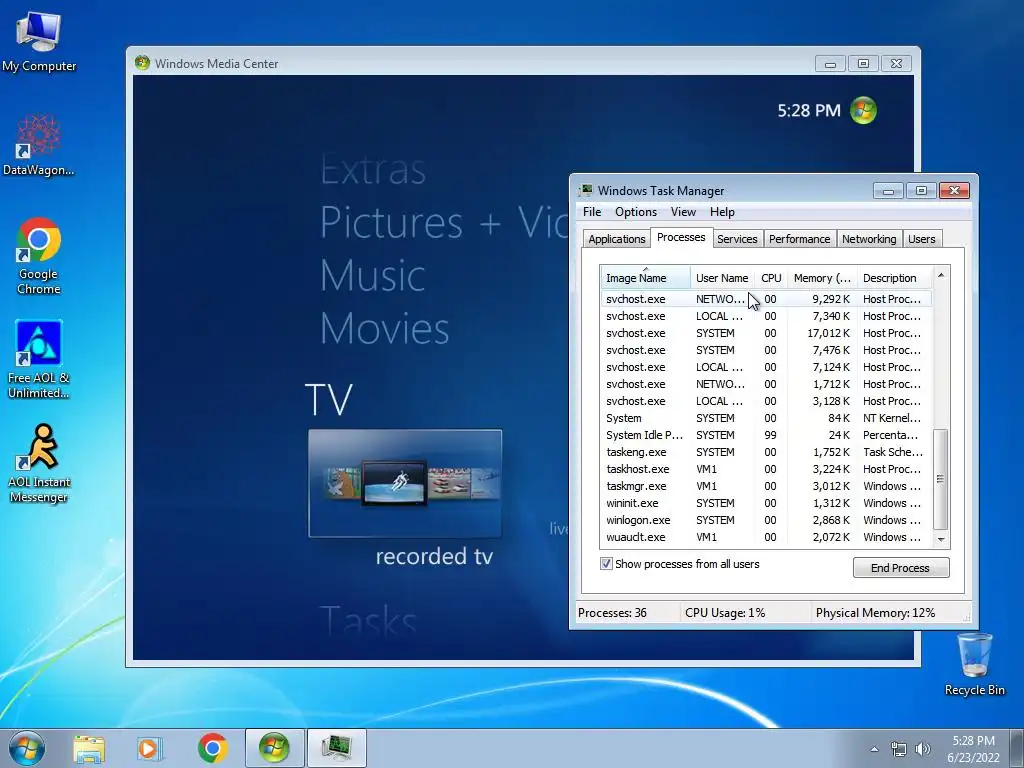
Task: Open the Recycle Bin
Action: tap(974, 664)
